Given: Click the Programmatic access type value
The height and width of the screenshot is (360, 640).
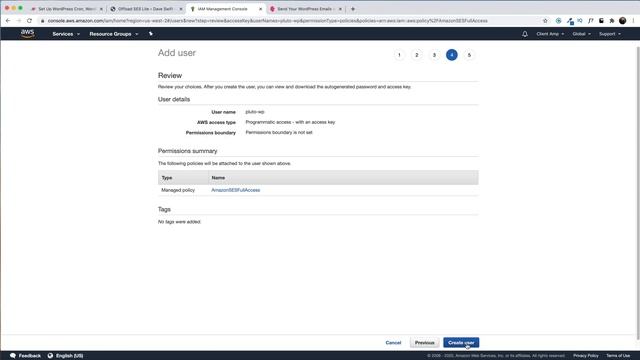Looking at the screenshot, I should tap(290, 122).
